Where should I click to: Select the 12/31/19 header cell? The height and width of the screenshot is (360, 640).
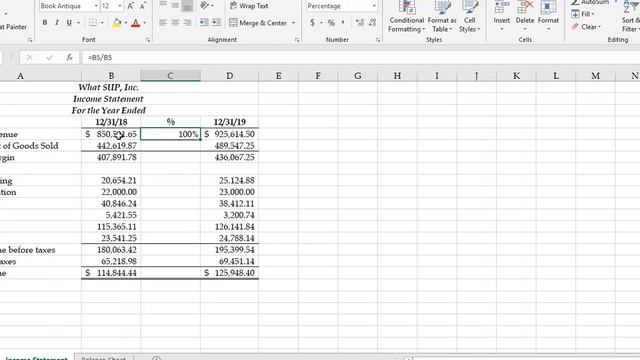click(x=230, y=122)
